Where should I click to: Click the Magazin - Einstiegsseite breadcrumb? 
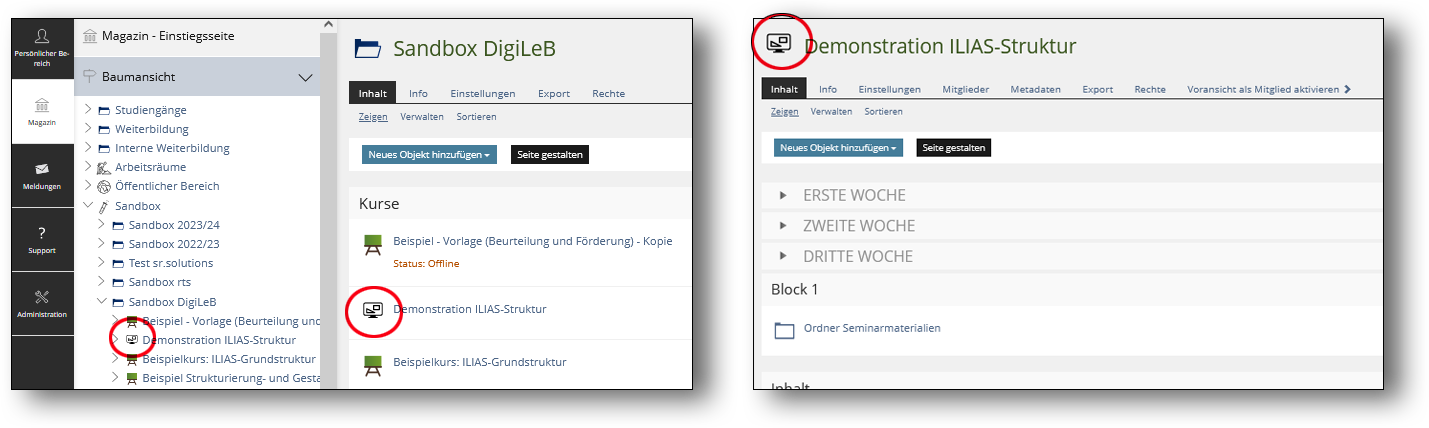point(168,36)
